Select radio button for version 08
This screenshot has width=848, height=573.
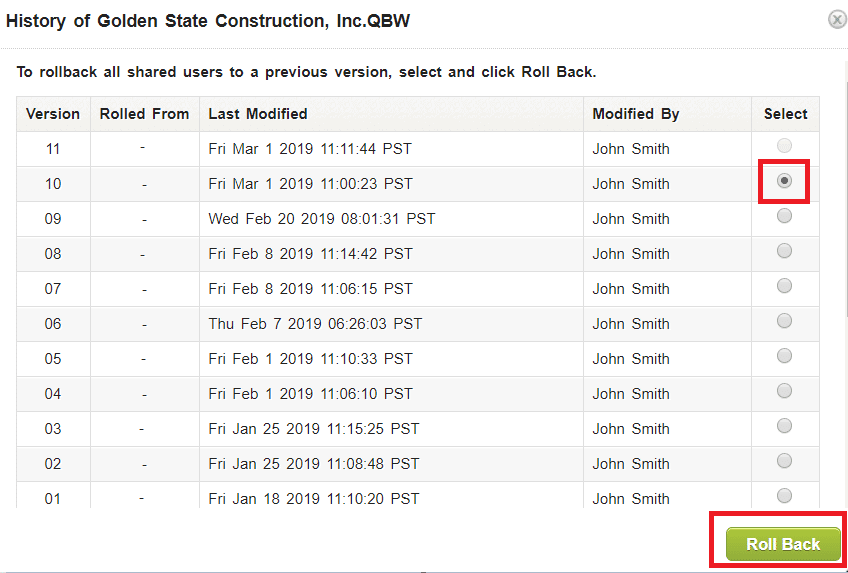(785, 251)
